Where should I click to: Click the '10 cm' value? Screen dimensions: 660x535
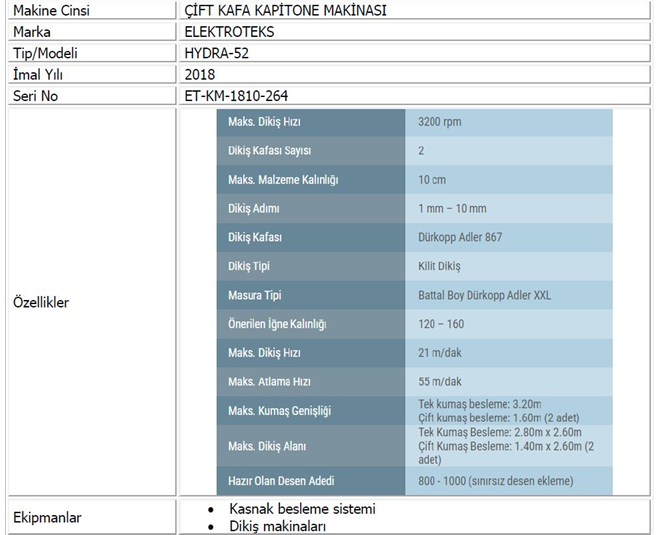tap(432, 180)
